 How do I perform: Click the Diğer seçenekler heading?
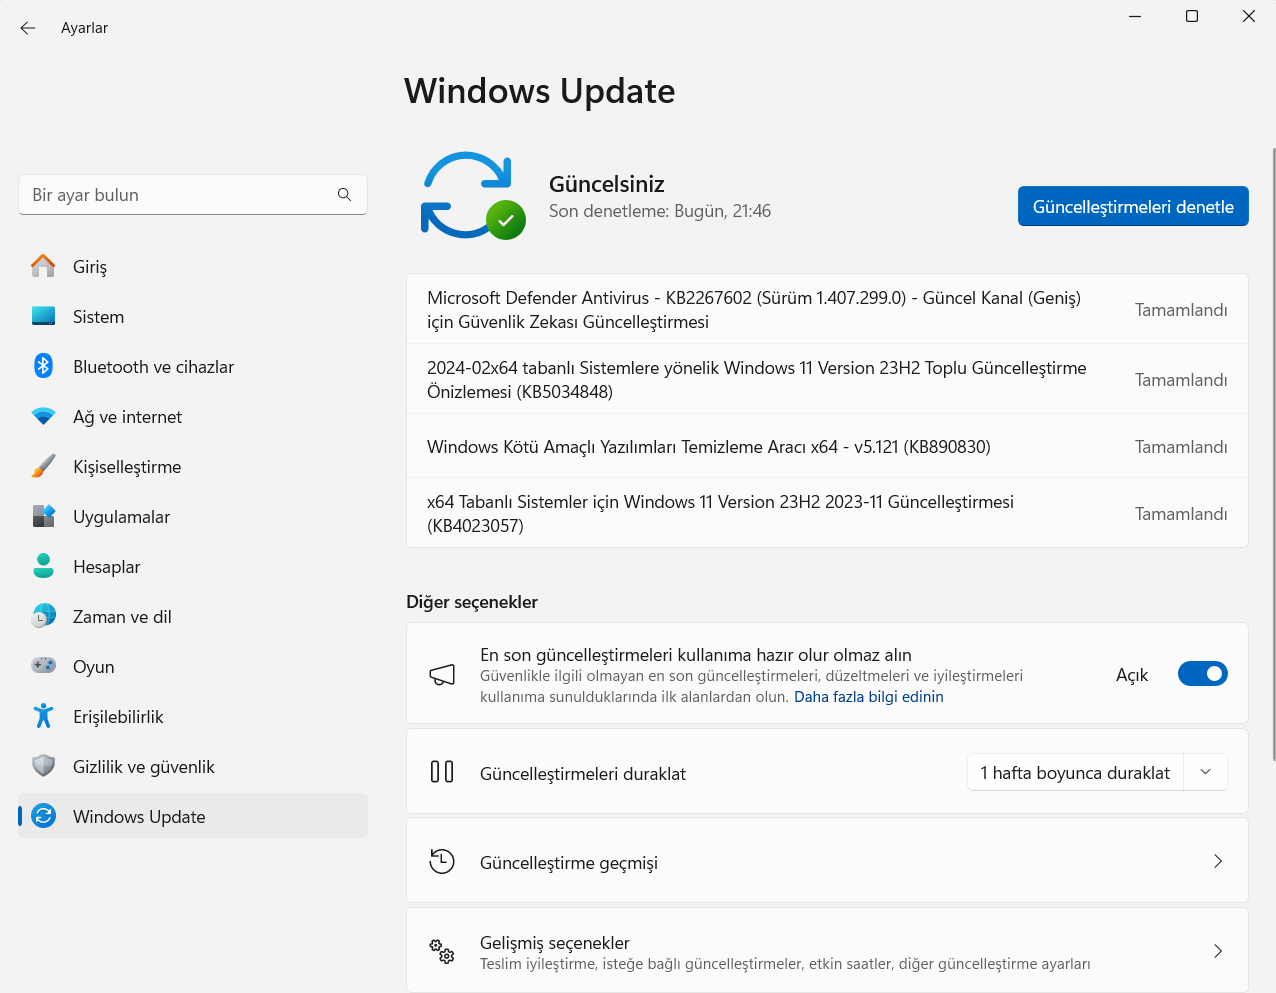[472, 602]
